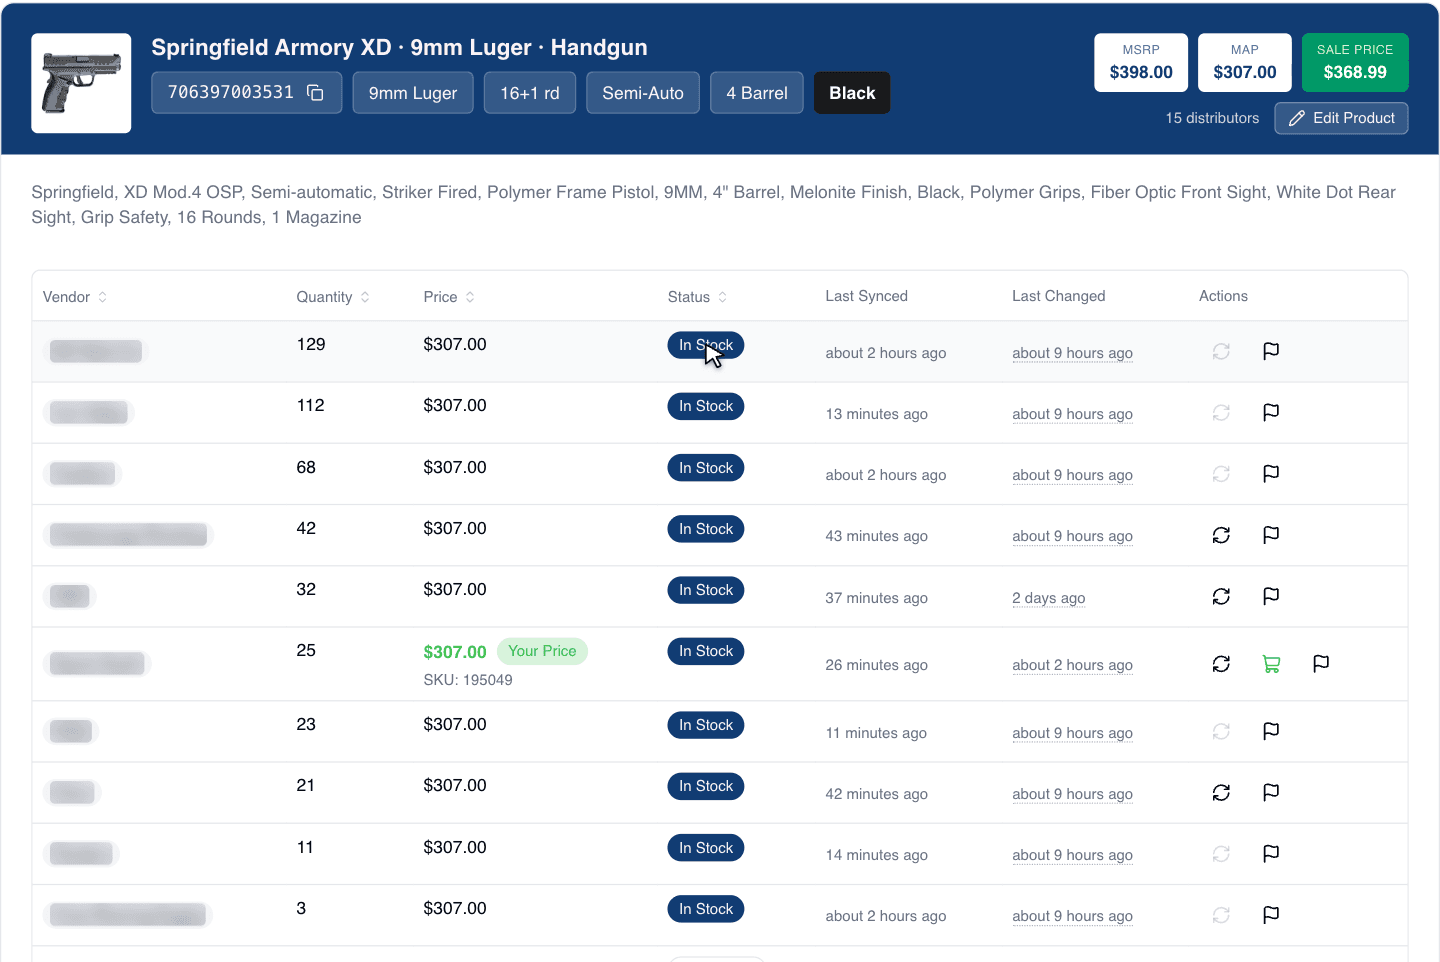Click the MSRP $398.00 price card

coord(1141,63)
